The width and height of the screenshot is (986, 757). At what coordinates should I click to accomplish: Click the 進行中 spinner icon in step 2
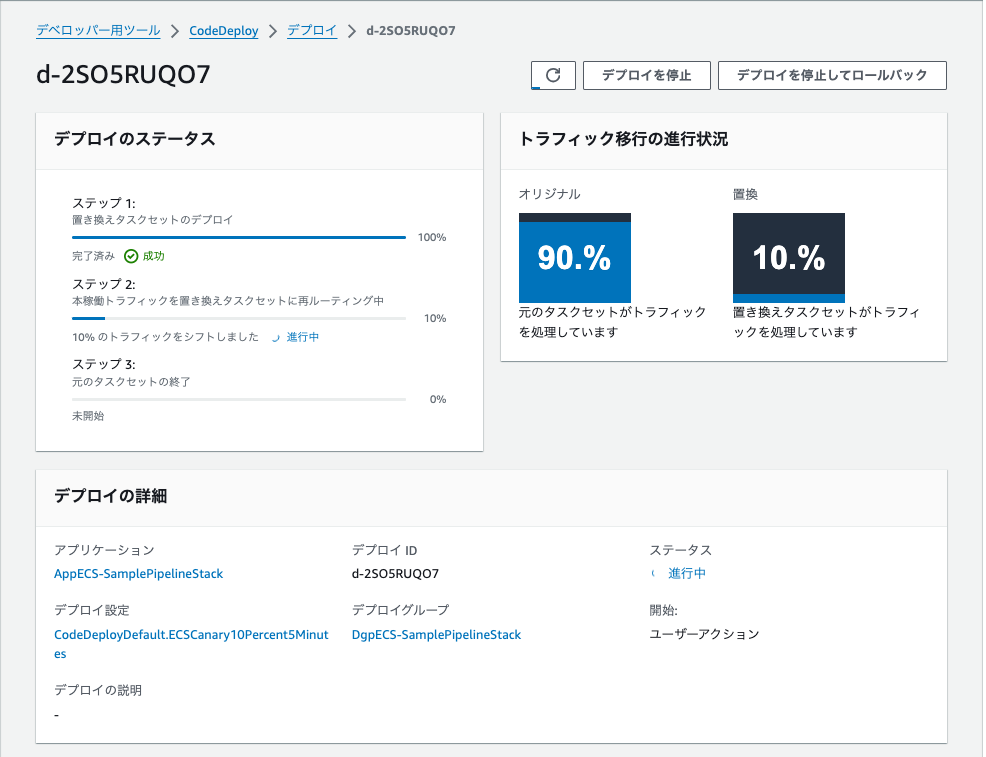[275, 338]
